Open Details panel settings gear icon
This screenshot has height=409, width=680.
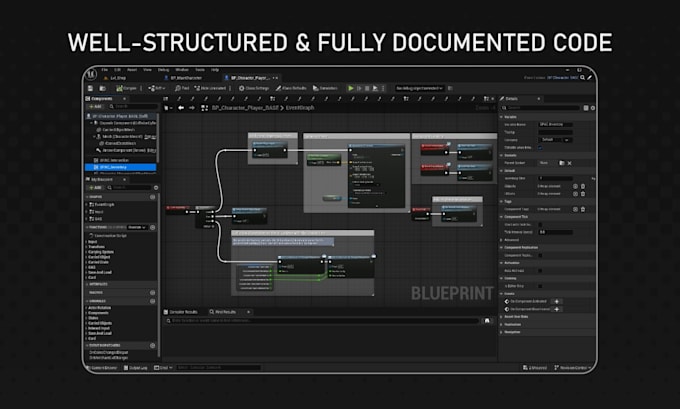point(593,108)
